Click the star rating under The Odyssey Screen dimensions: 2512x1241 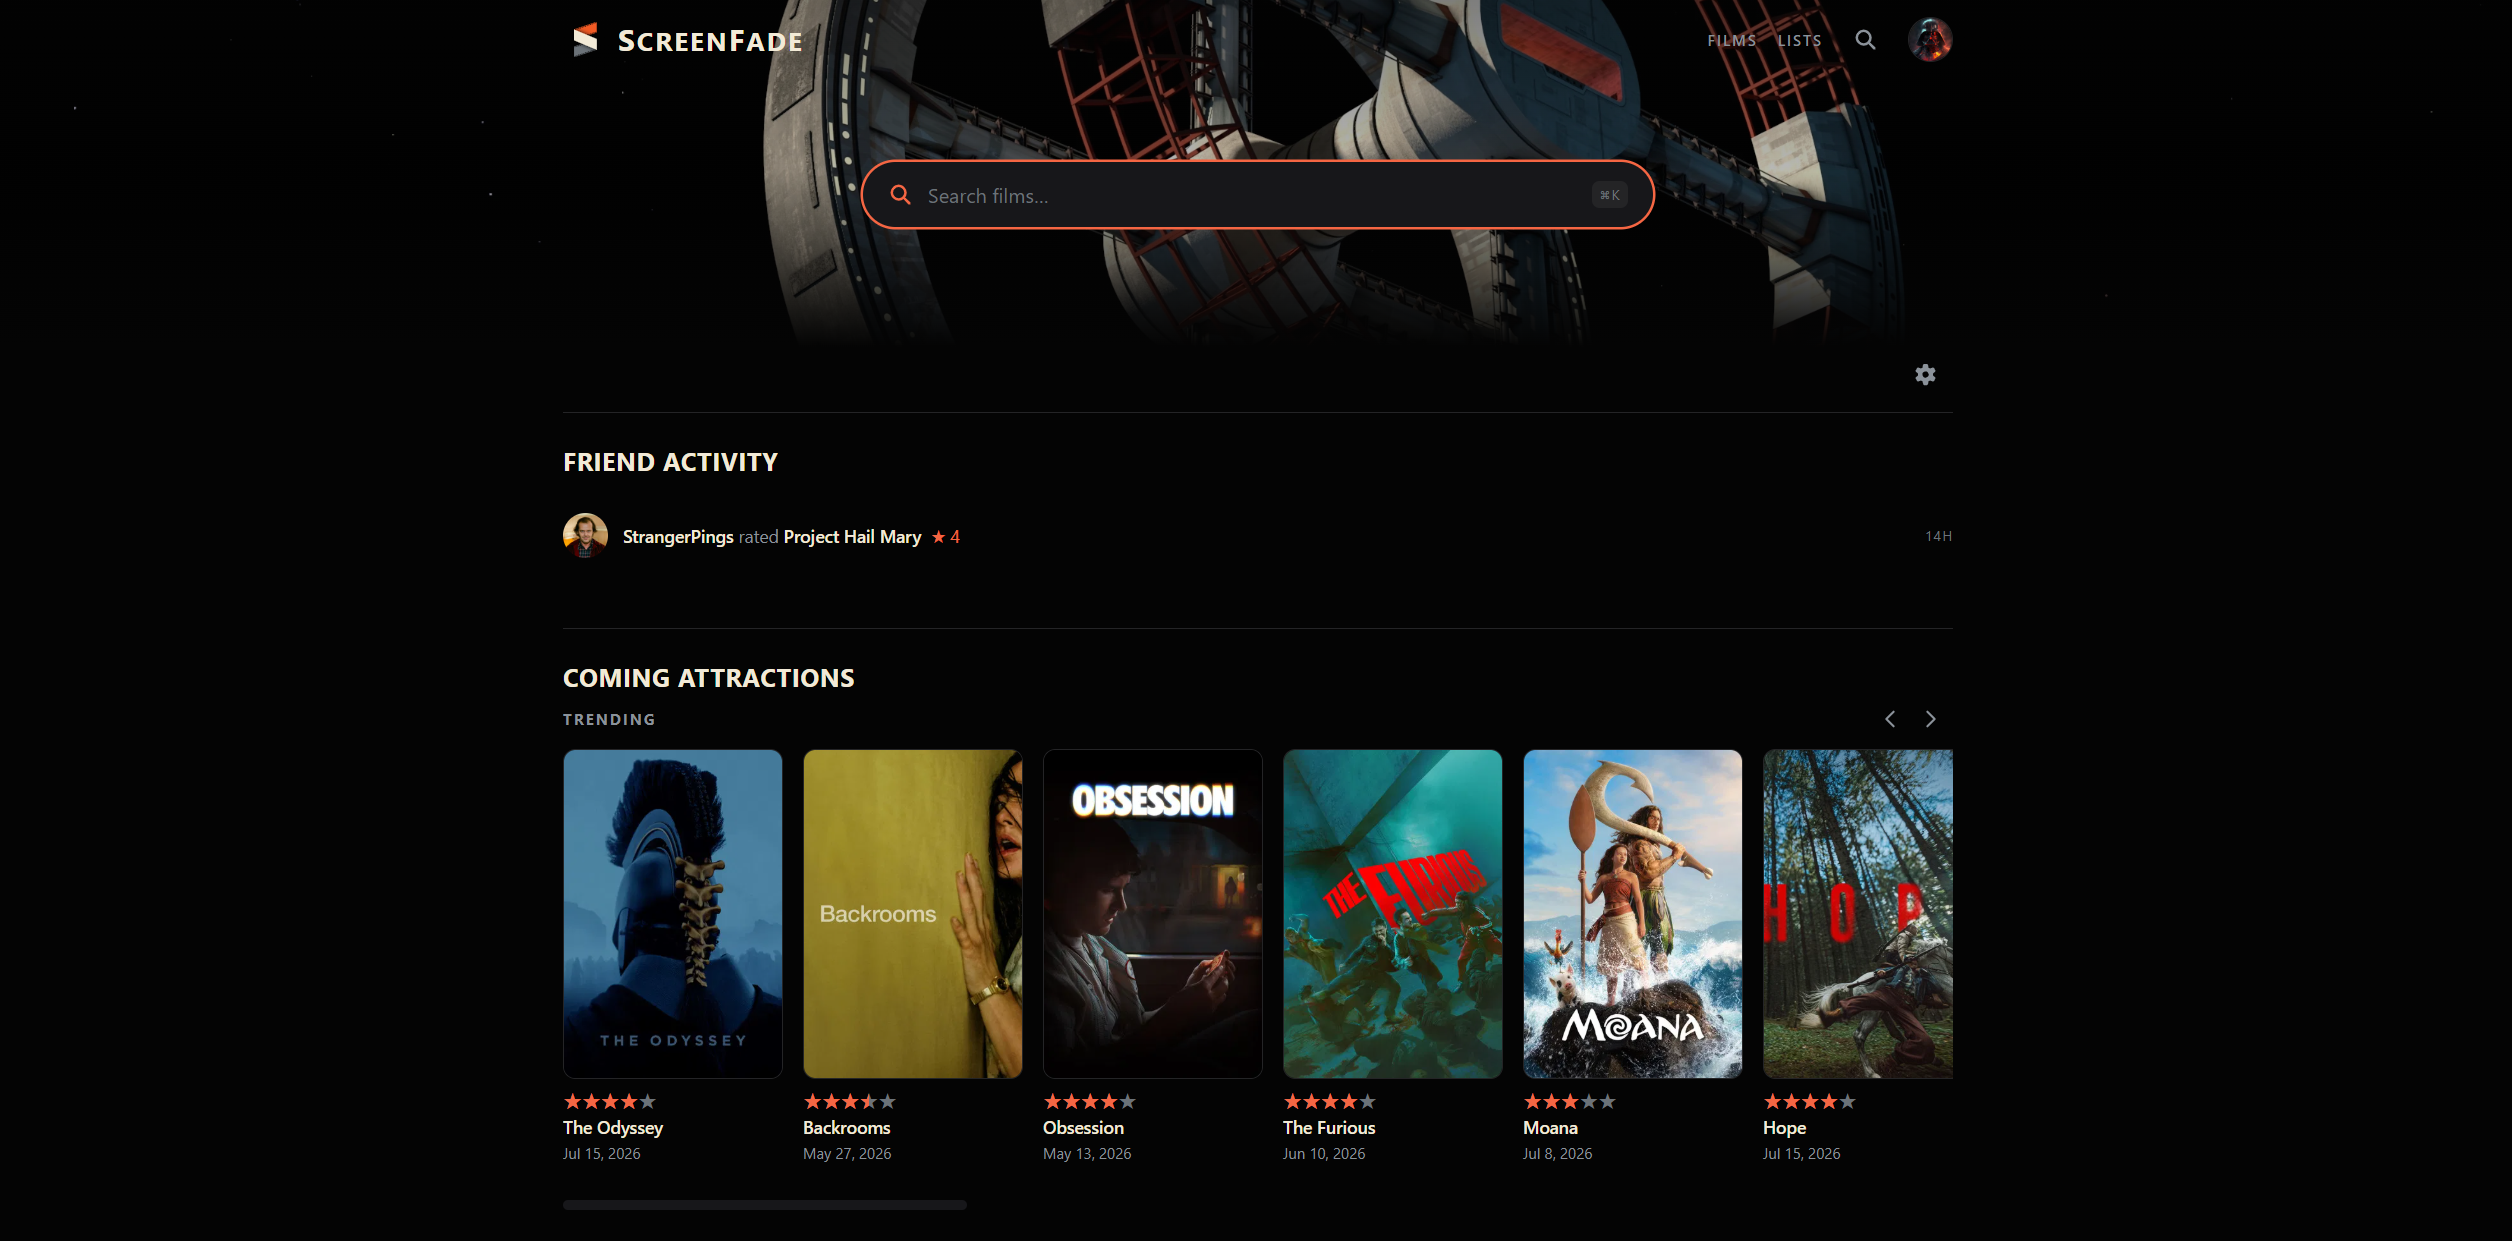click(610, 1101)
